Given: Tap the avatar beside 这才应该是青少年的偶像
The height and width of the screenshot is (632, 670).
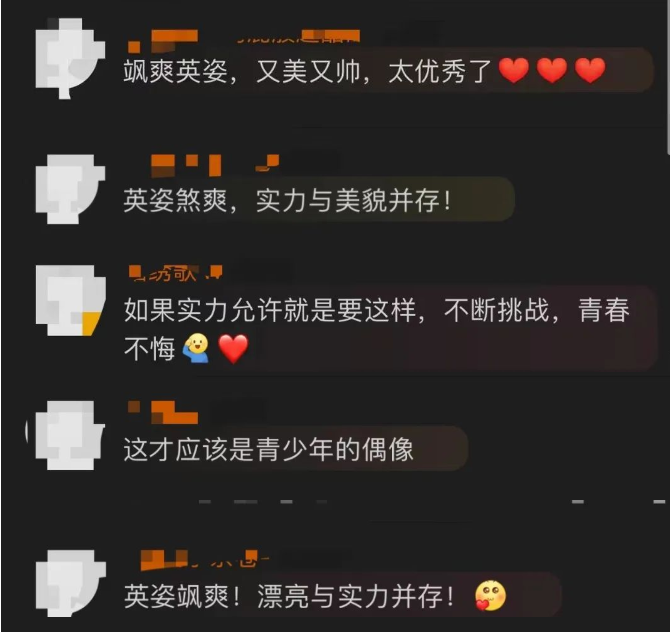Looking at the screenshot, I should (70, 435).
